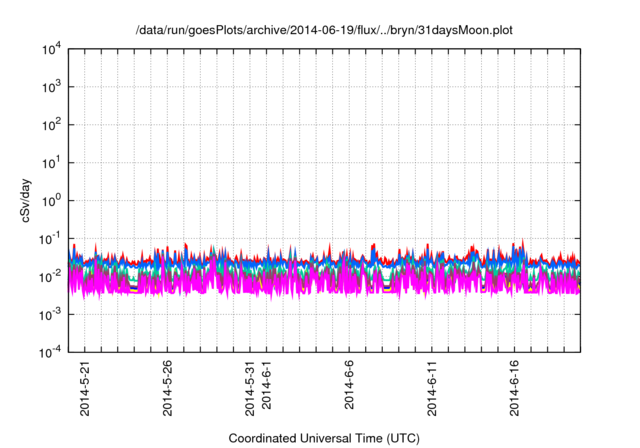Image resolution: width=640 pixels, height=448 pixels.
Task: Click the 10^-3 y-axis tick label
Action: (x=50, y=314)
